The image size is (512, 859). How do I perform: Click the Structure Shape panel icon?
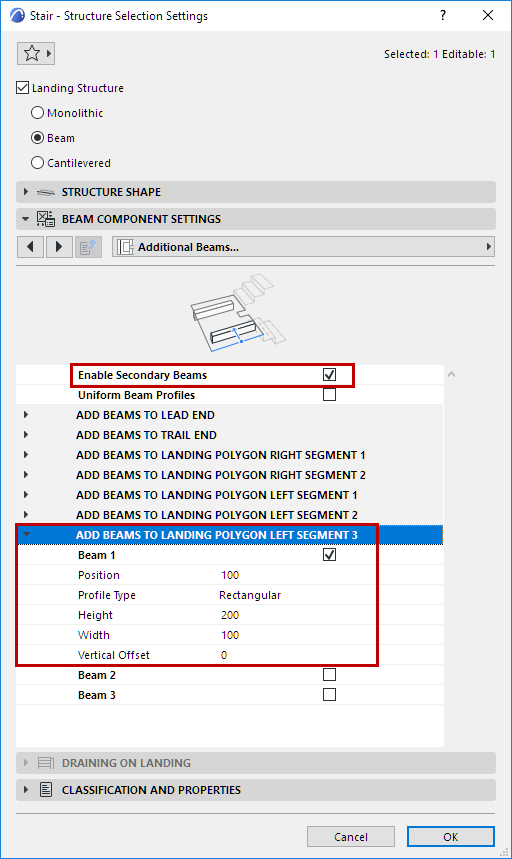pyautogui.click(x=45, y=192)
